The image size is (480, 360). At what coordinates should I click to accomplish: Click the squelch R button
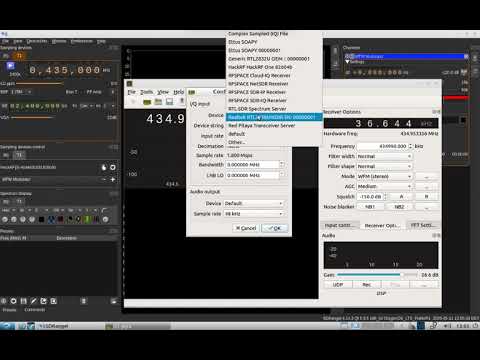coord(426,197)
